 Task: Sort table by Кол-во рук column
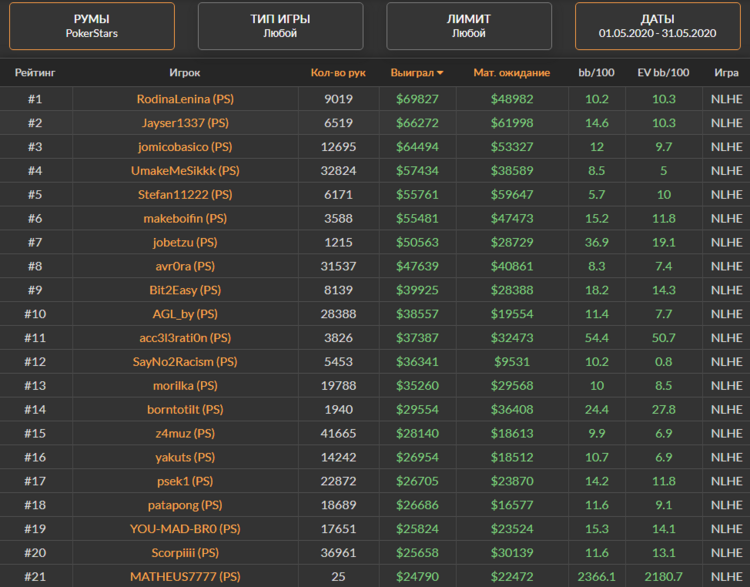pos(338,73)
